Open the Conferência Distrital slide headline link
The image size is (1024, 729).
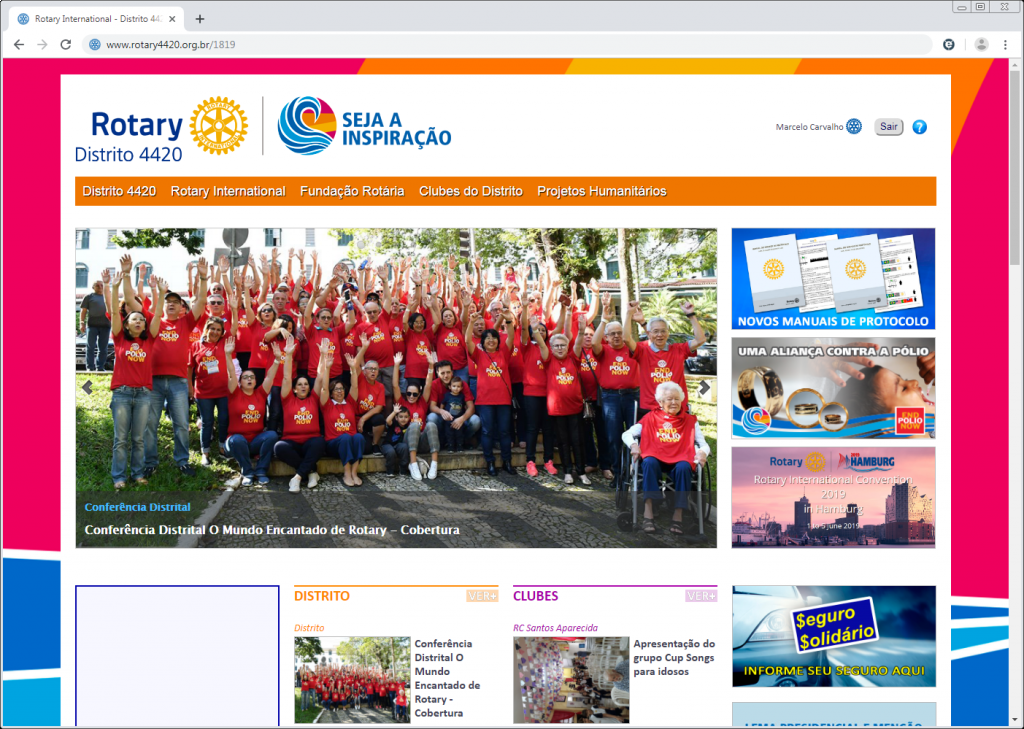272,530
